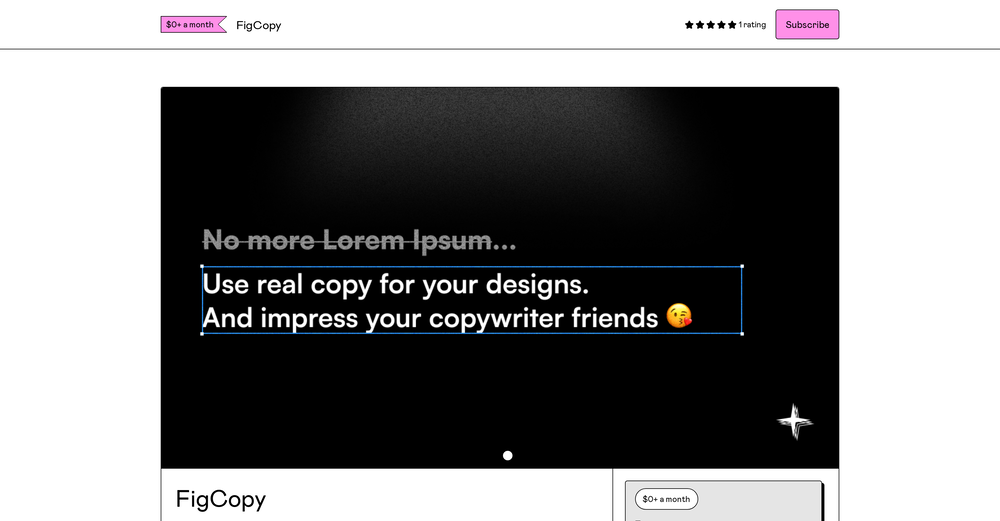Image resolution: width=1000 pixels, height=521 pixels.
Task: Click the large FigCopy product heading
Action: pyautogui.click(x=221, y=499)
